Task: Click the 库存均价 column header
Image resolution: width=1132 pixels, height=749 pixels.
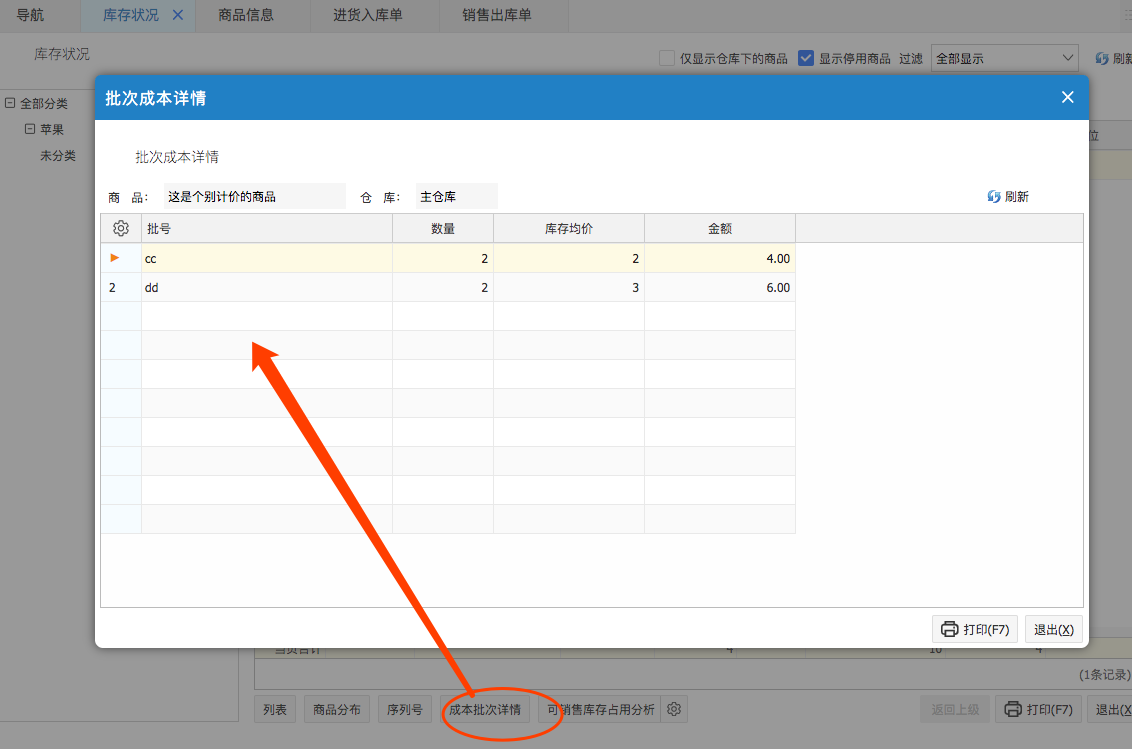Action: click(568, 228)
